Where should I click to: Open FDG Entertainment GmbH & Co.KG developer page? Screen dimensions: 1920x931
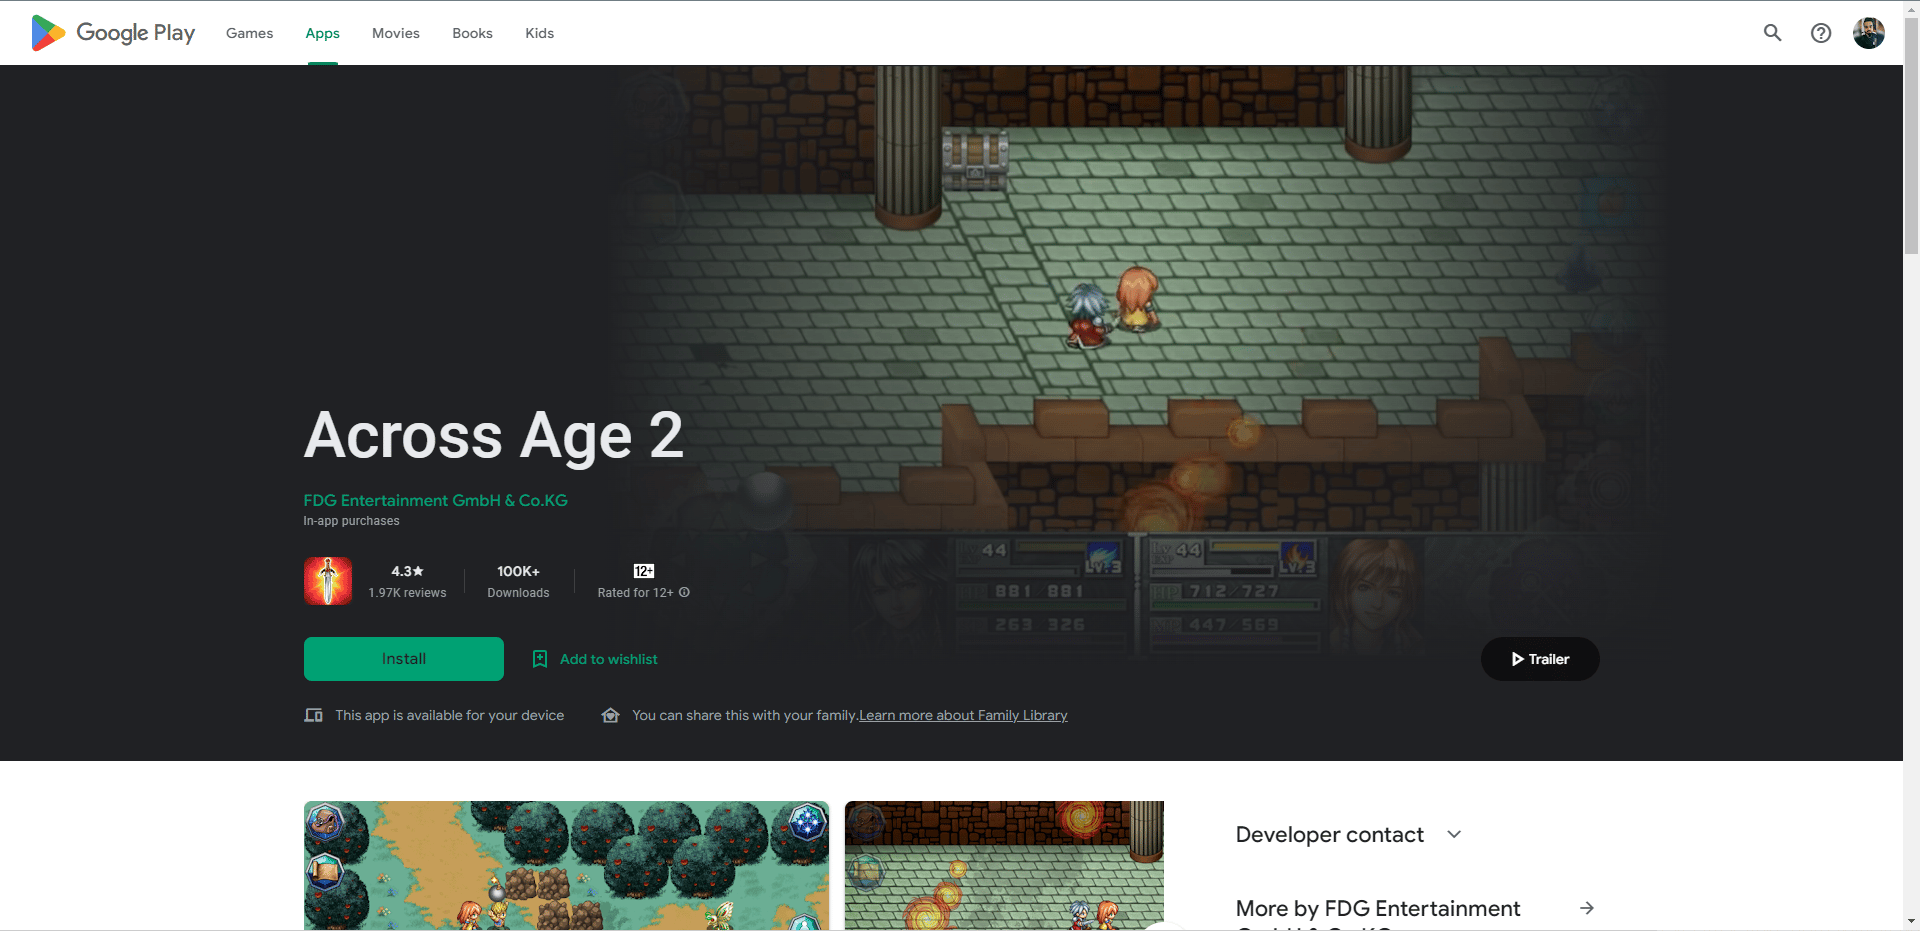[x=435, y=500]
